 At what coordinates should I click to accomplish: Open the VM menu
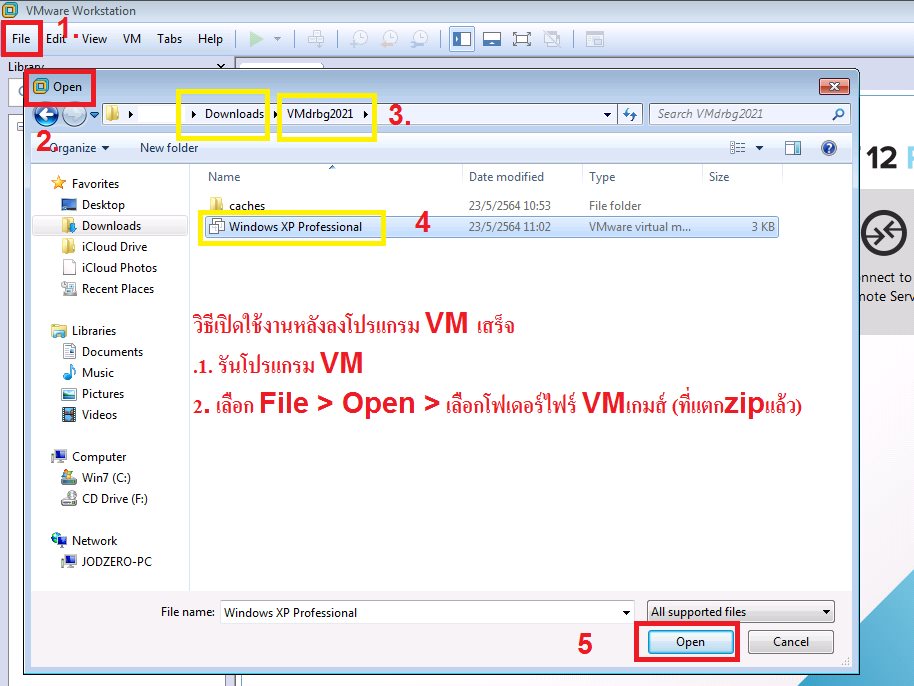(132, 39)
